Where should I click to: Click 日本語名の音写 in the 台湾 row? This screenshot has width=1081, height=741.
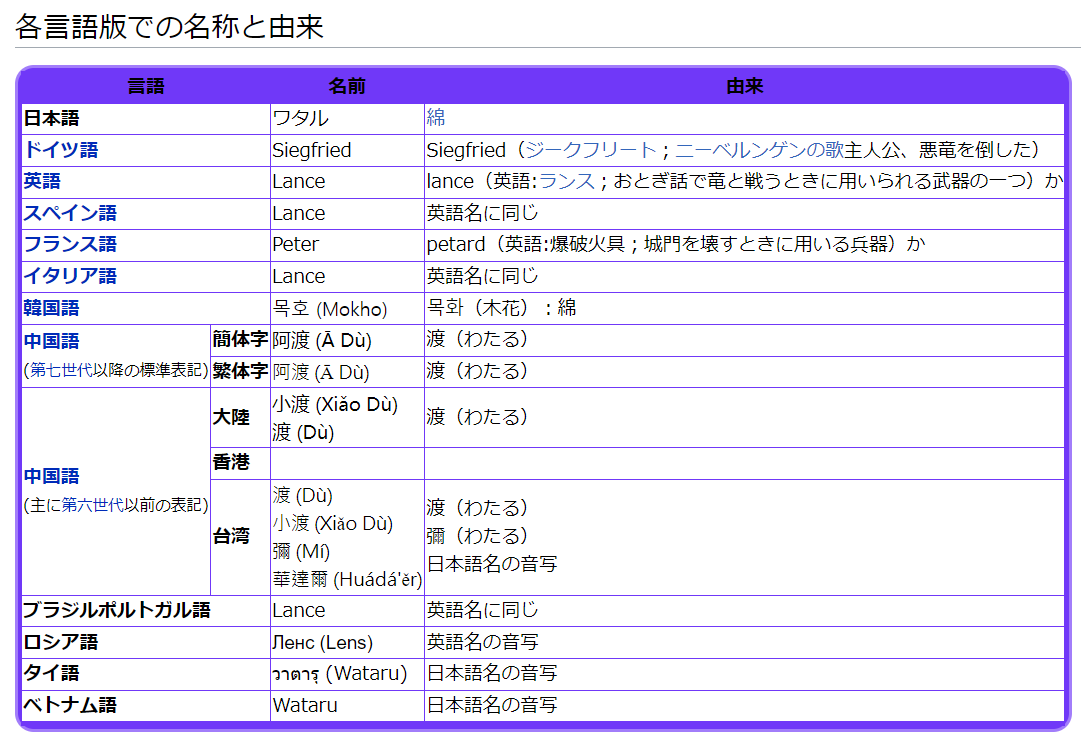pyautogui.click(x=492, y=564)
